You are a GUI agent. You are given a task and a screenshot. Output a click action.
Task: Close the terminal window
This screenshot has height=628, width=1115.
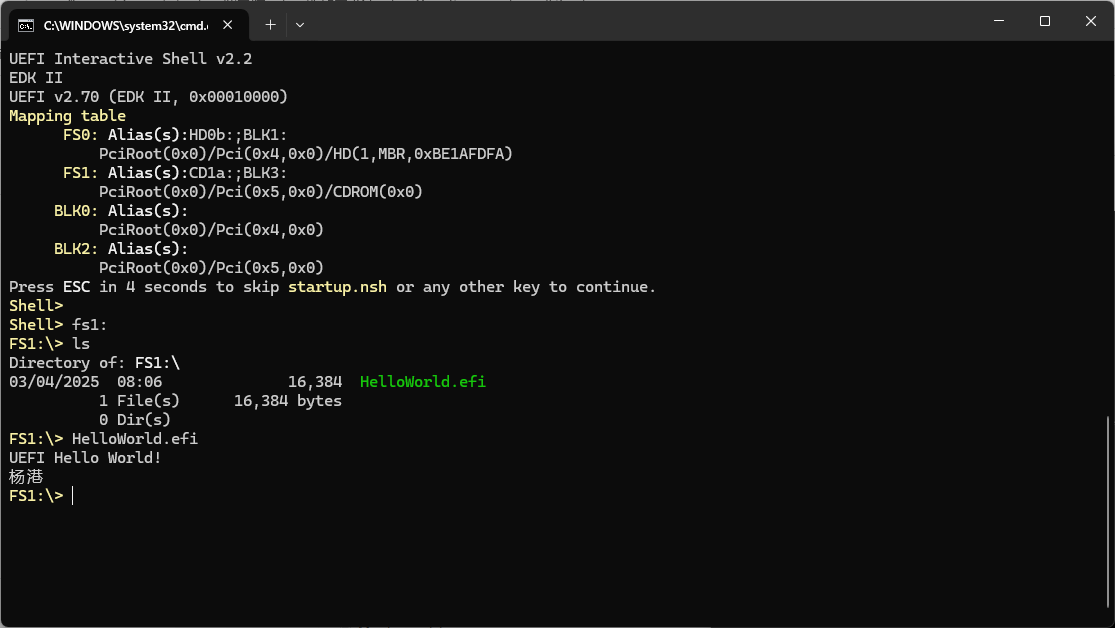pyautogui.click(x=1091, y=21)
